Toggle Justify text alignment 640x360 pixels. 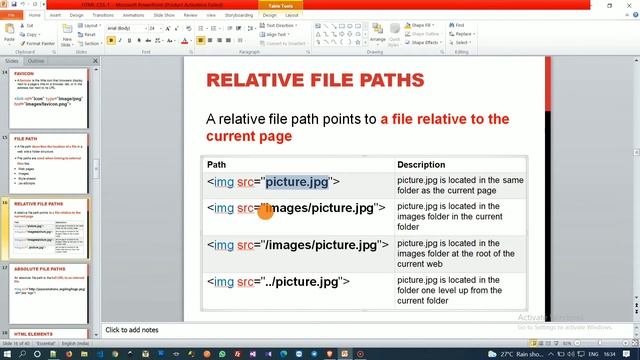[228, 40]
